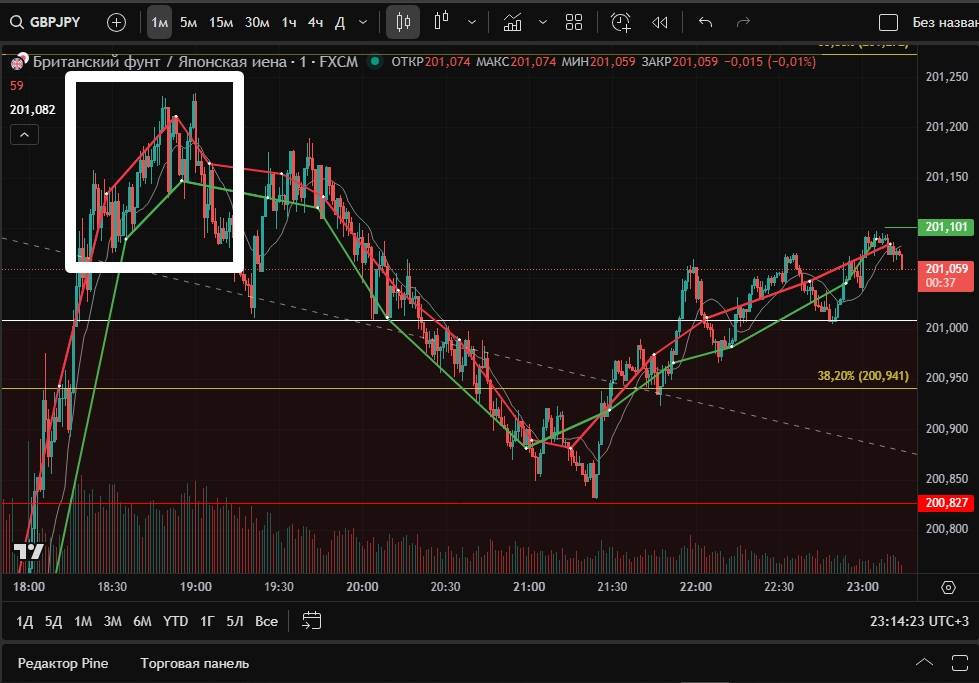The height and width of the screenshot is (683, 979).
Task: Create an alert with the clock icon
Action: click(x=621, y=22)
